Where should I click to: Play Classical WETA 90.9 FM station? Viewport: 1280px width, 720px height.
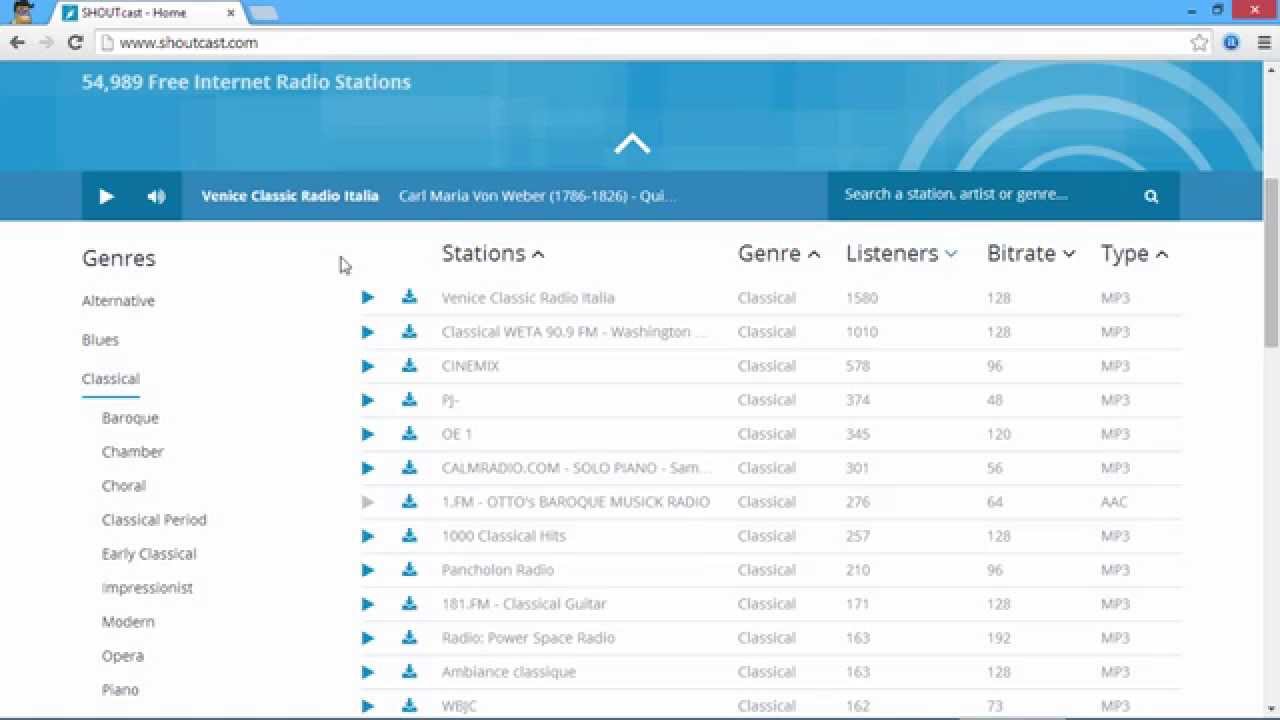point(368,332)
